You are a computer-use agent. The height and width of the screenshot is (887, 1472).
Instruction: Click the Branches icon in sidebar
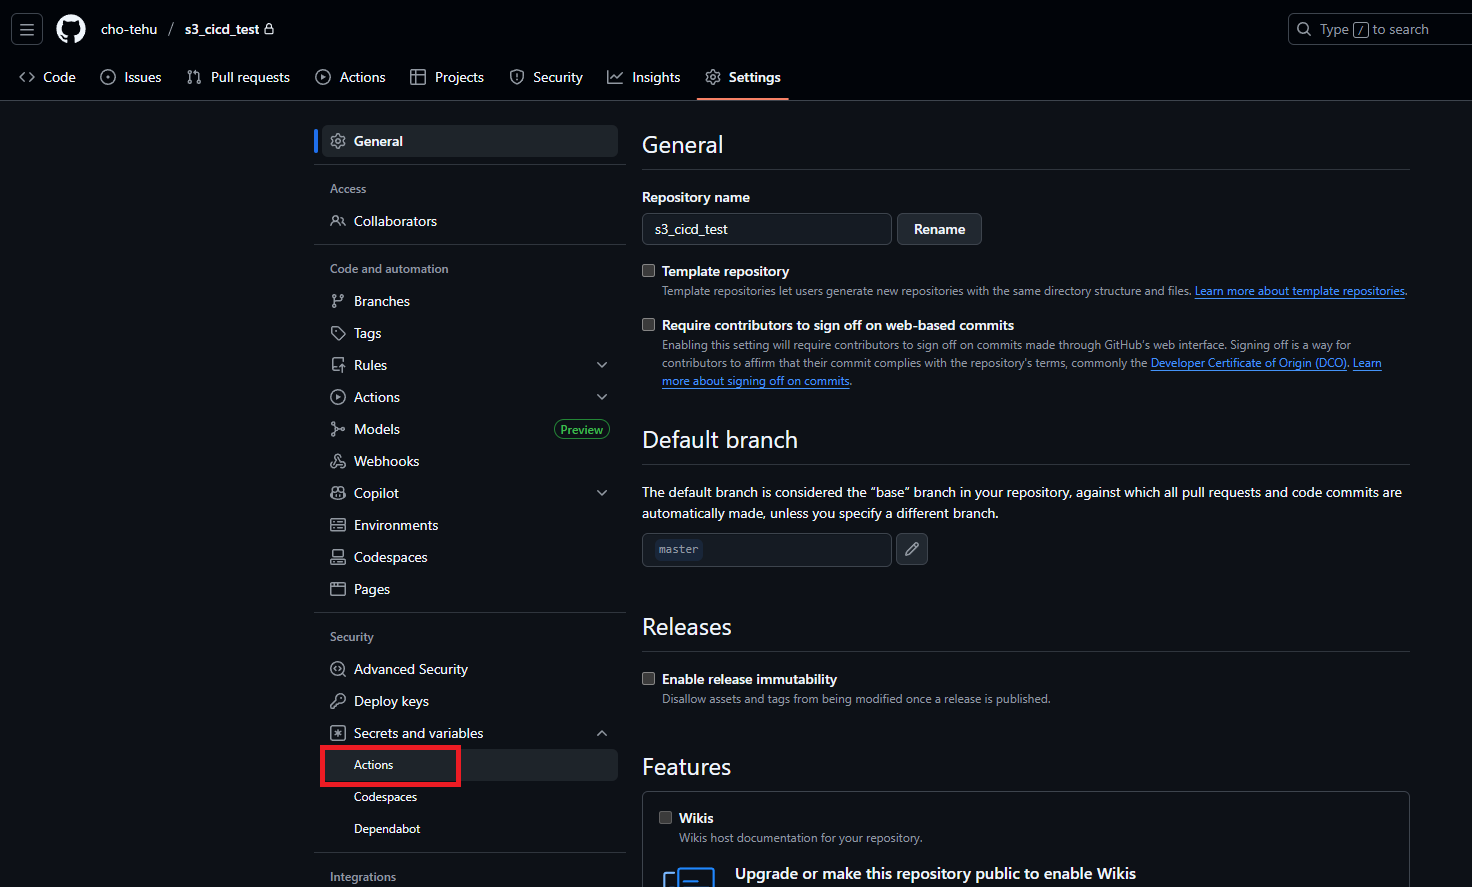(x=338, y=301)
